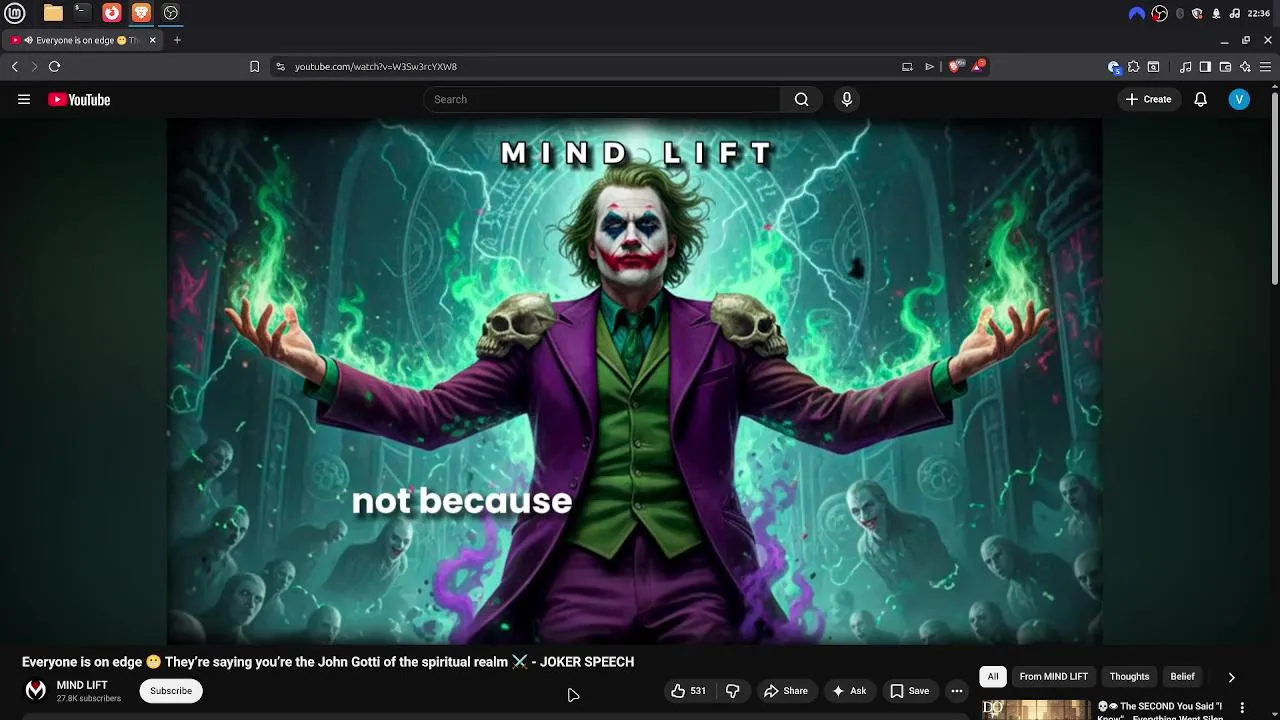Open the Brave Wallet icon
The image size is (1280, 720).
1225,67
